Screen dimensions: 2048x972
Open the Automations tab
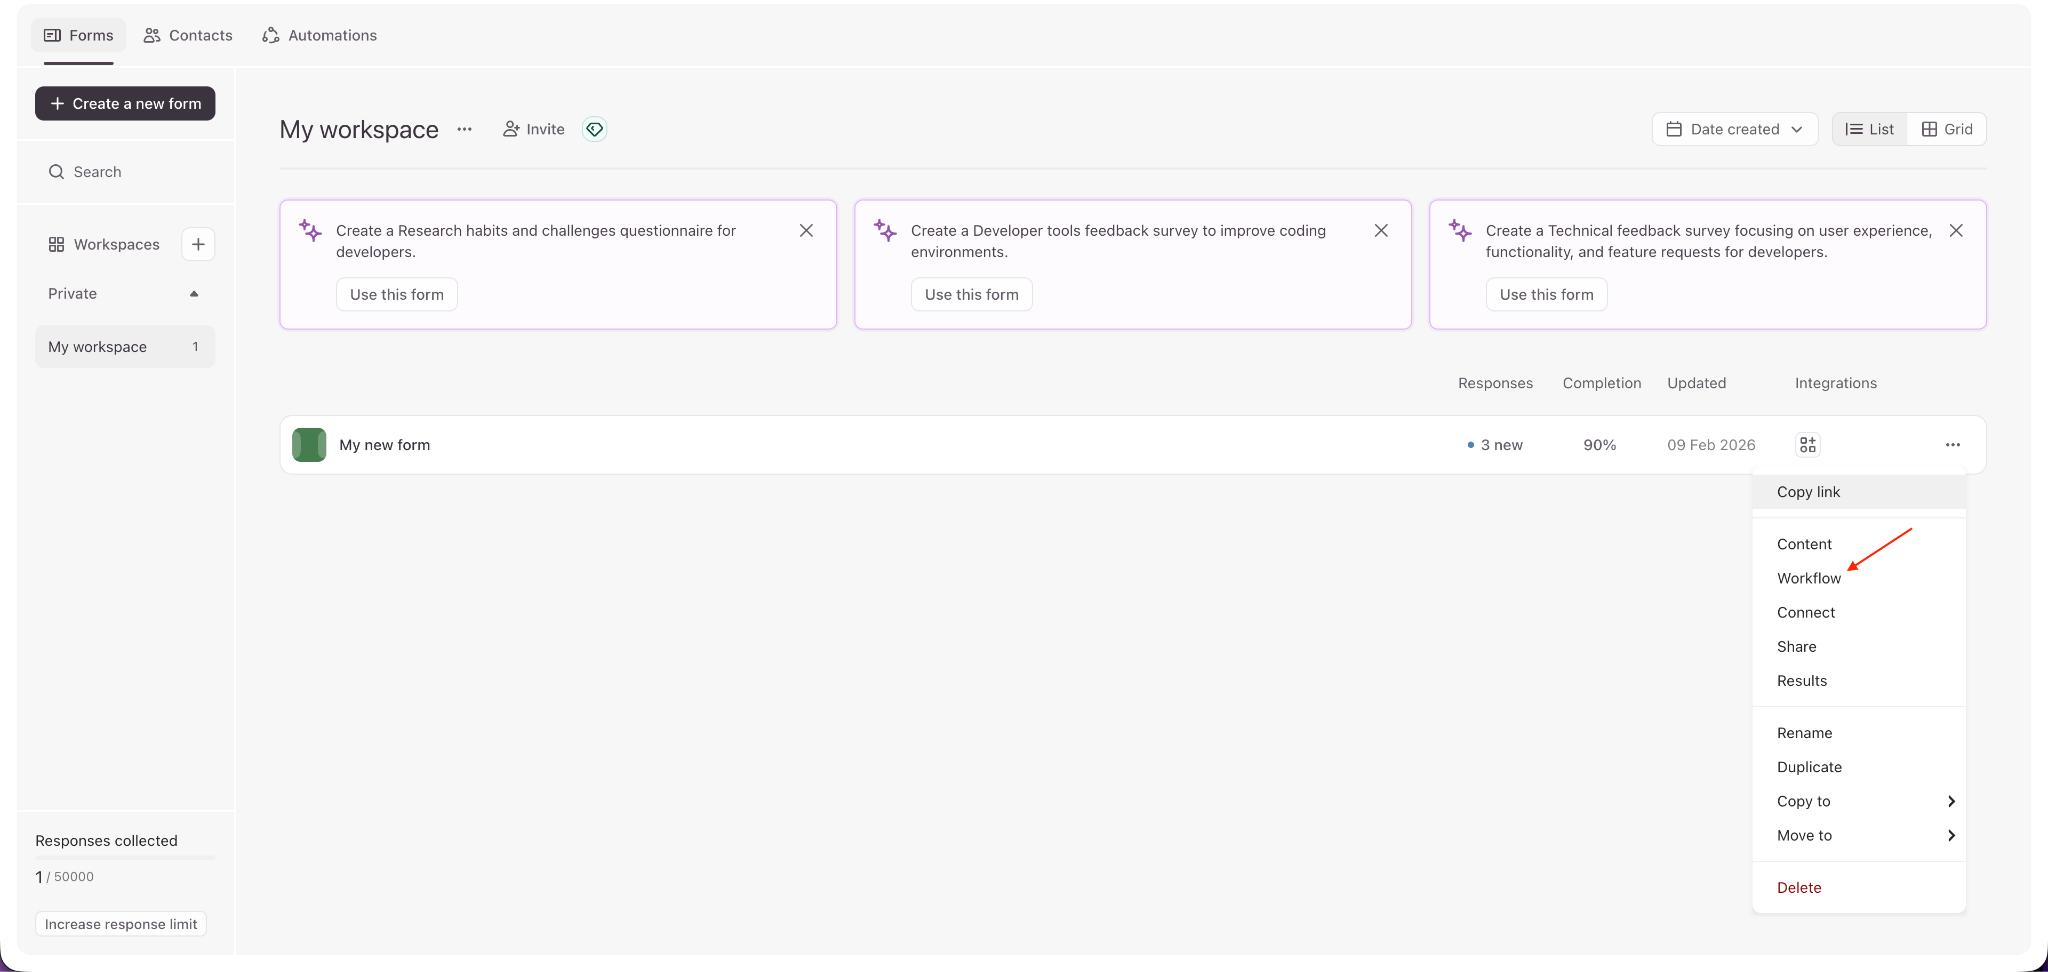click(320, 35)
